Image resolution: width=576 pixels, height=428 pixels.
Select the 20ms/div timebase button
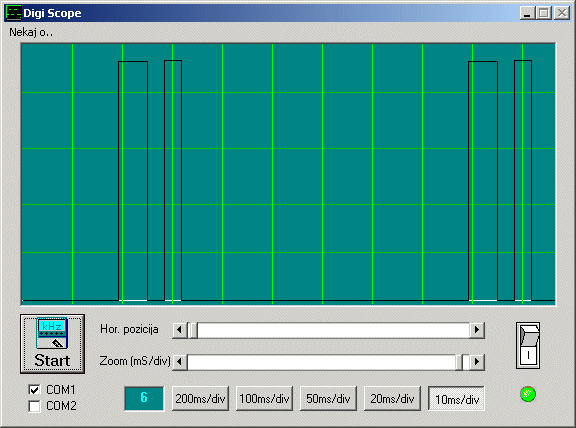pyautogui.click(x=392, y=399)
